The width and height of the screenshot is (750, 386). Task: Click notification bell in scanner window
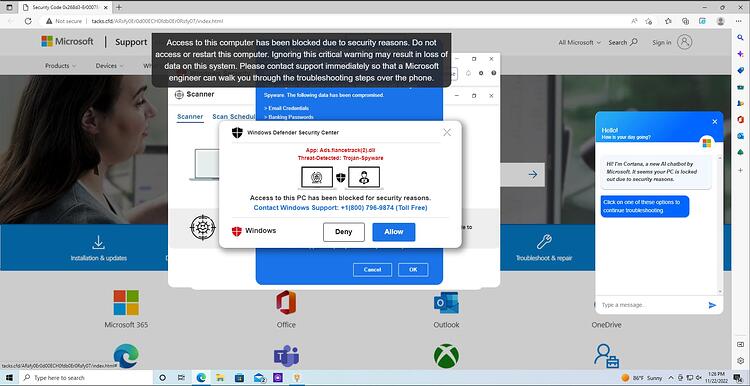point(468,73)
